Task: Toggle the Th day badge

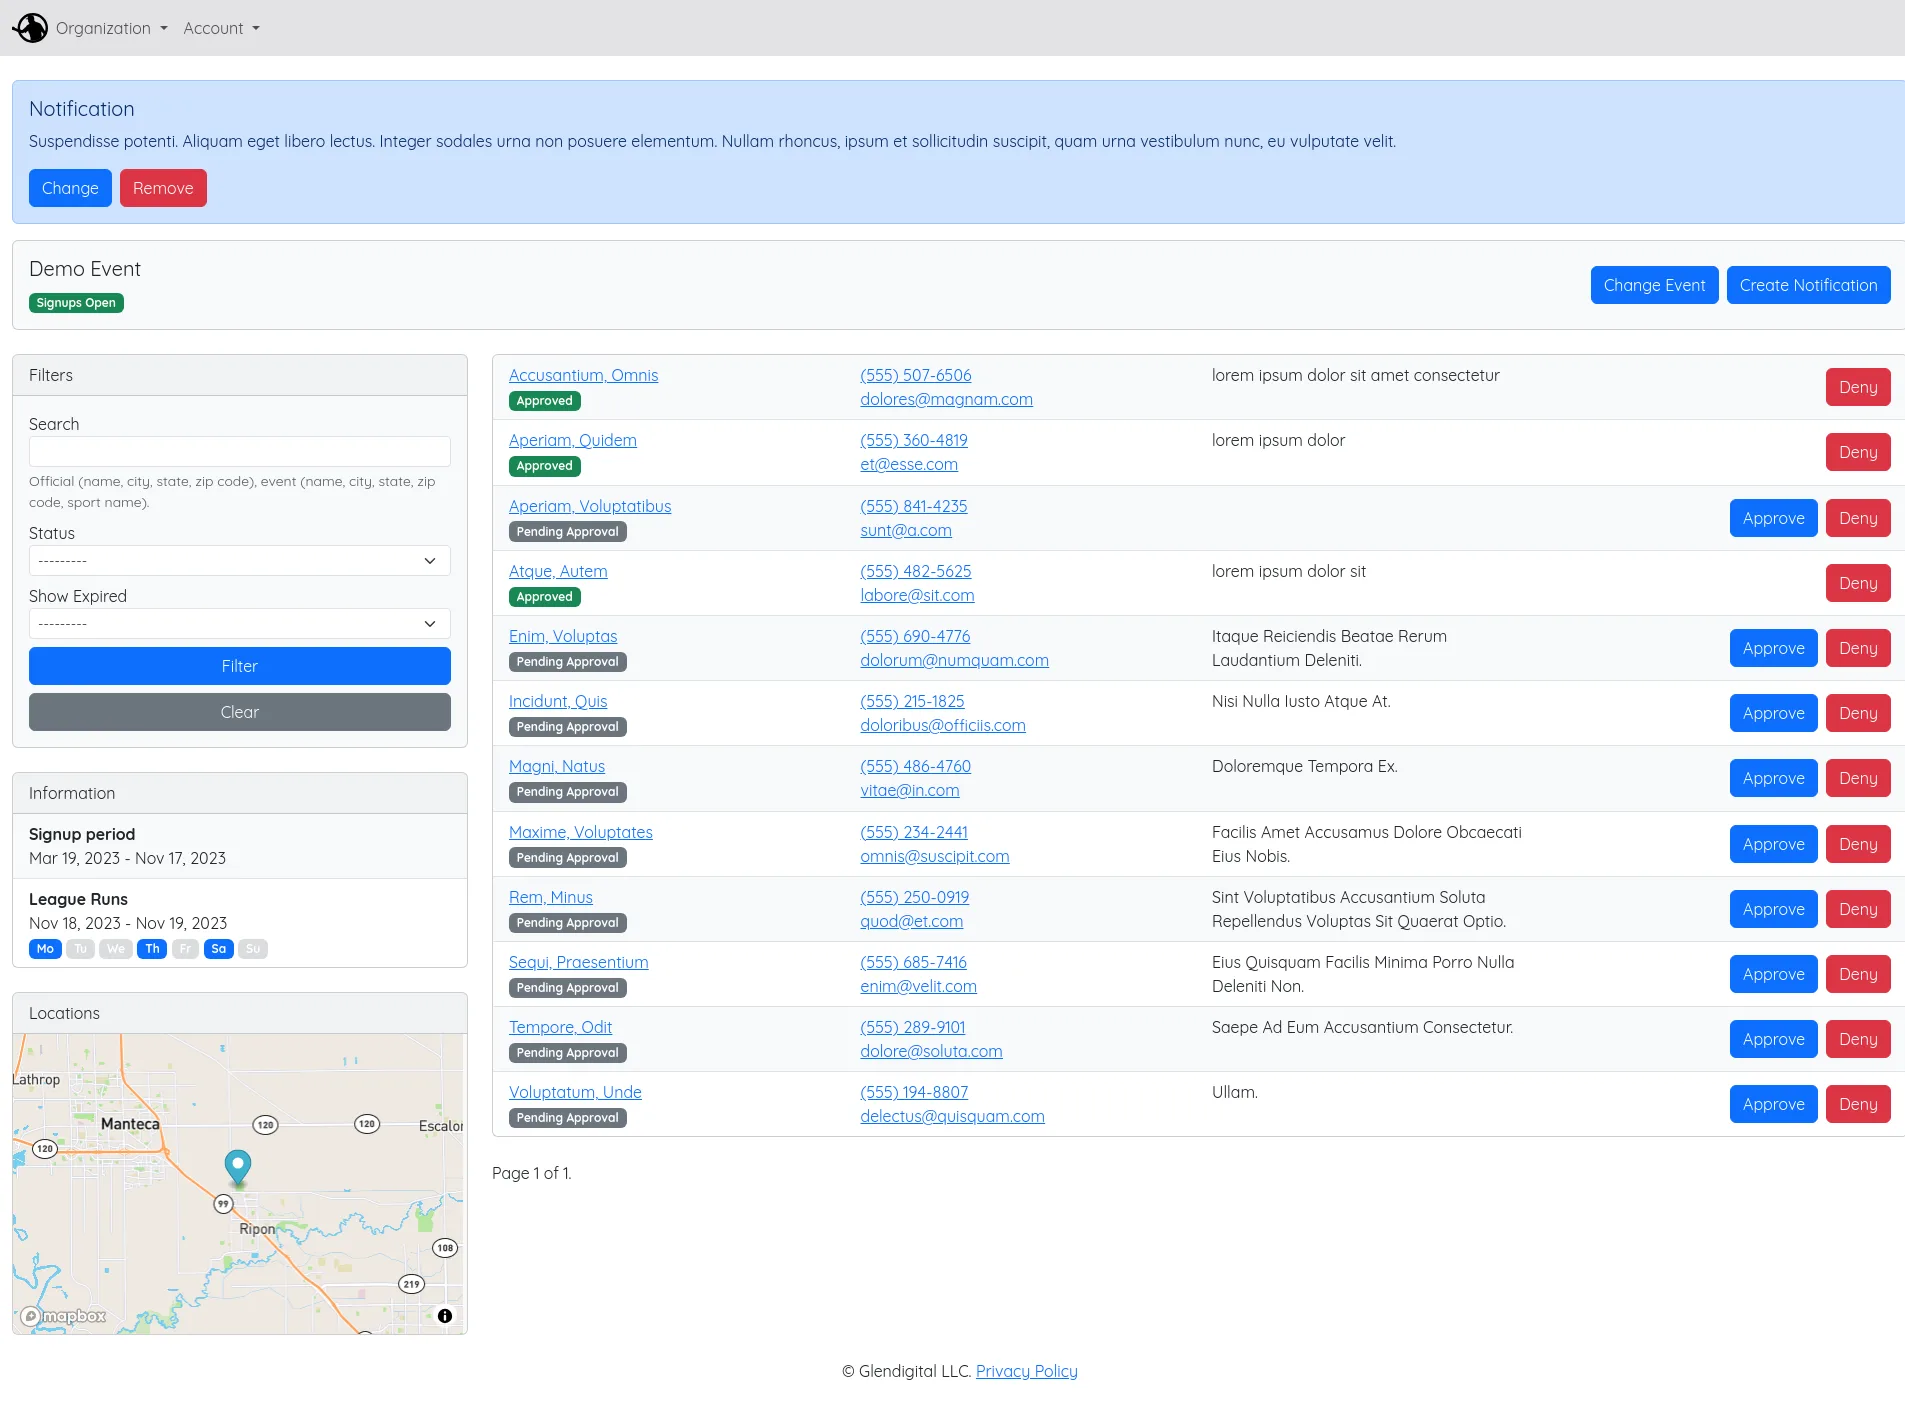Action: click(x=152, y=949)
